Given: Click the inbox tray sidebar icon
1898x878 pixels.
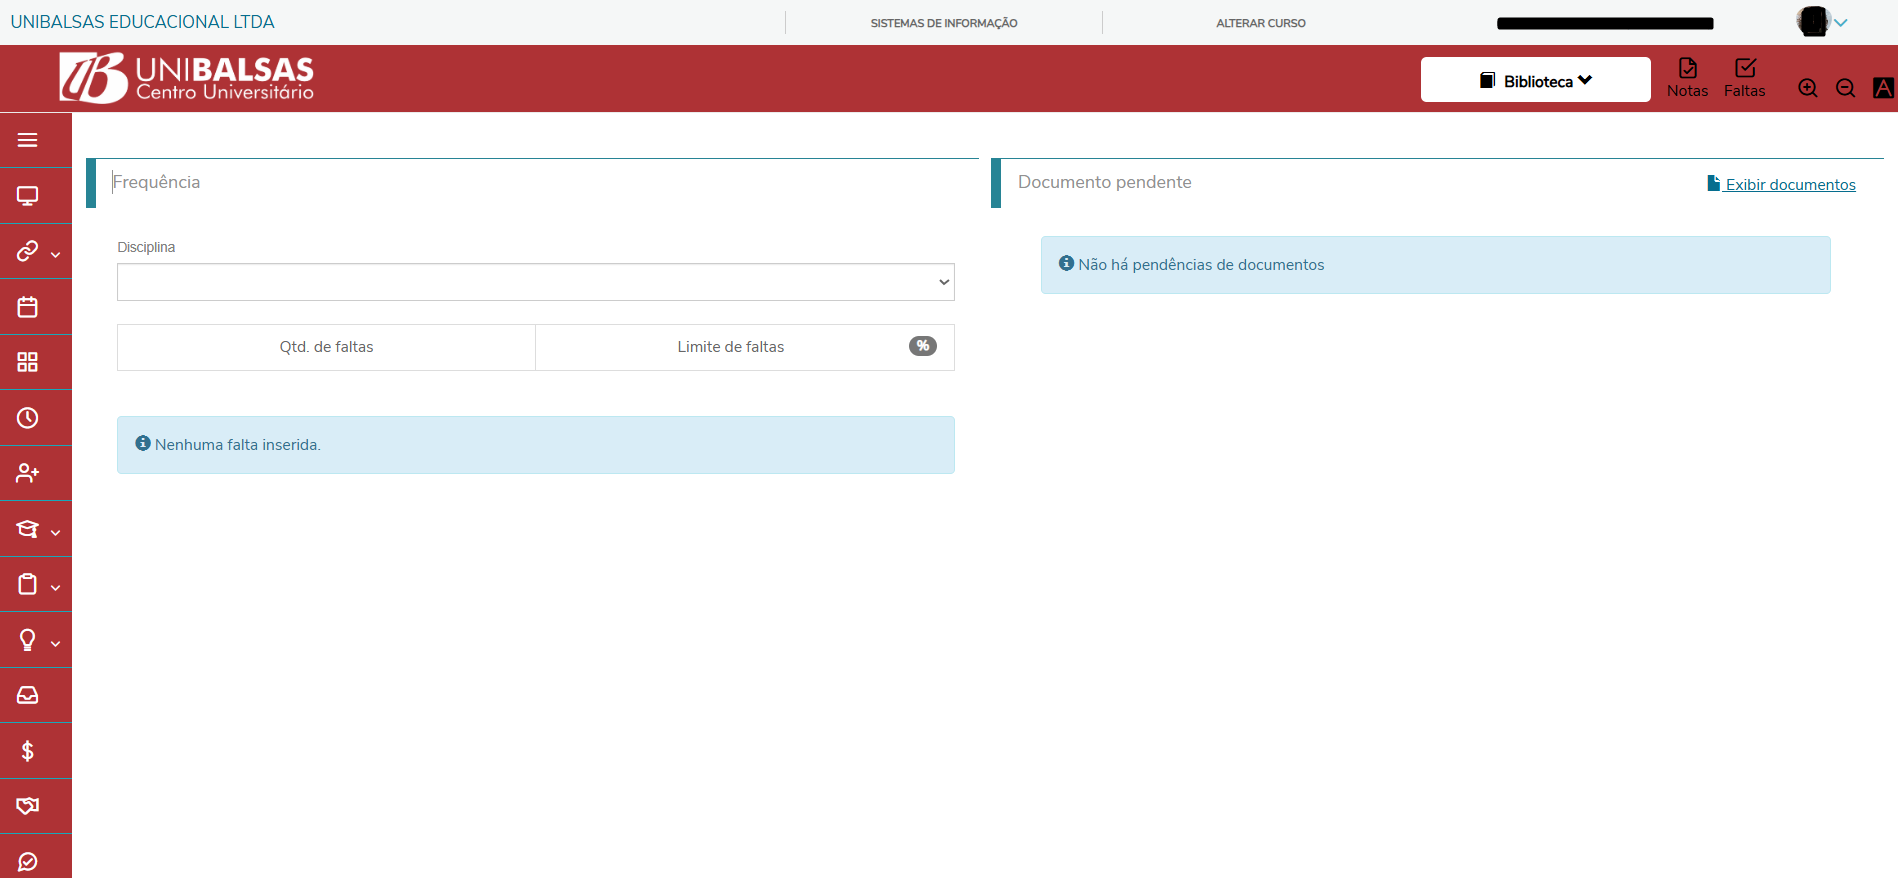Looking at the screenshot, I should [28, 695].
